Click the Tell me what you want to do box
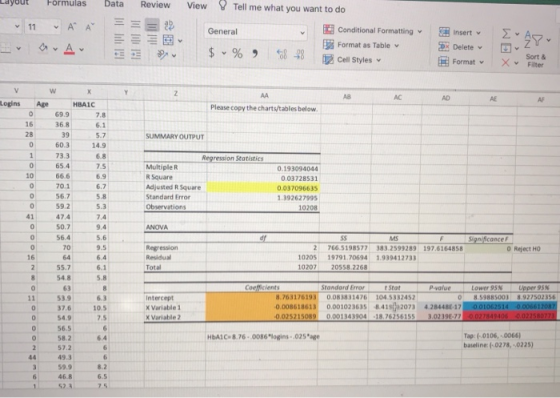 (x=289, y=8)
